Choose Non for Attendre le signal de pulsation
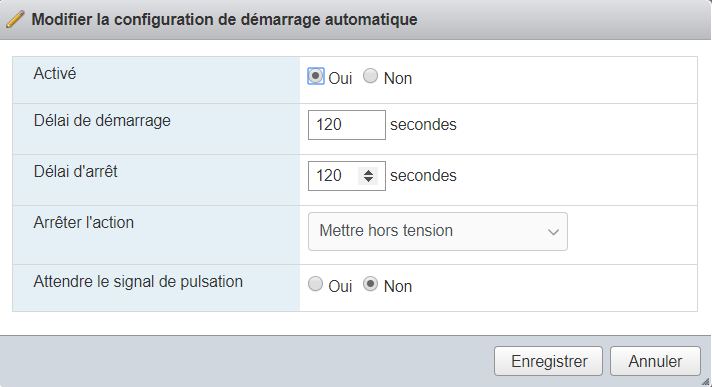The image size is (712, 387). point(371,284)
